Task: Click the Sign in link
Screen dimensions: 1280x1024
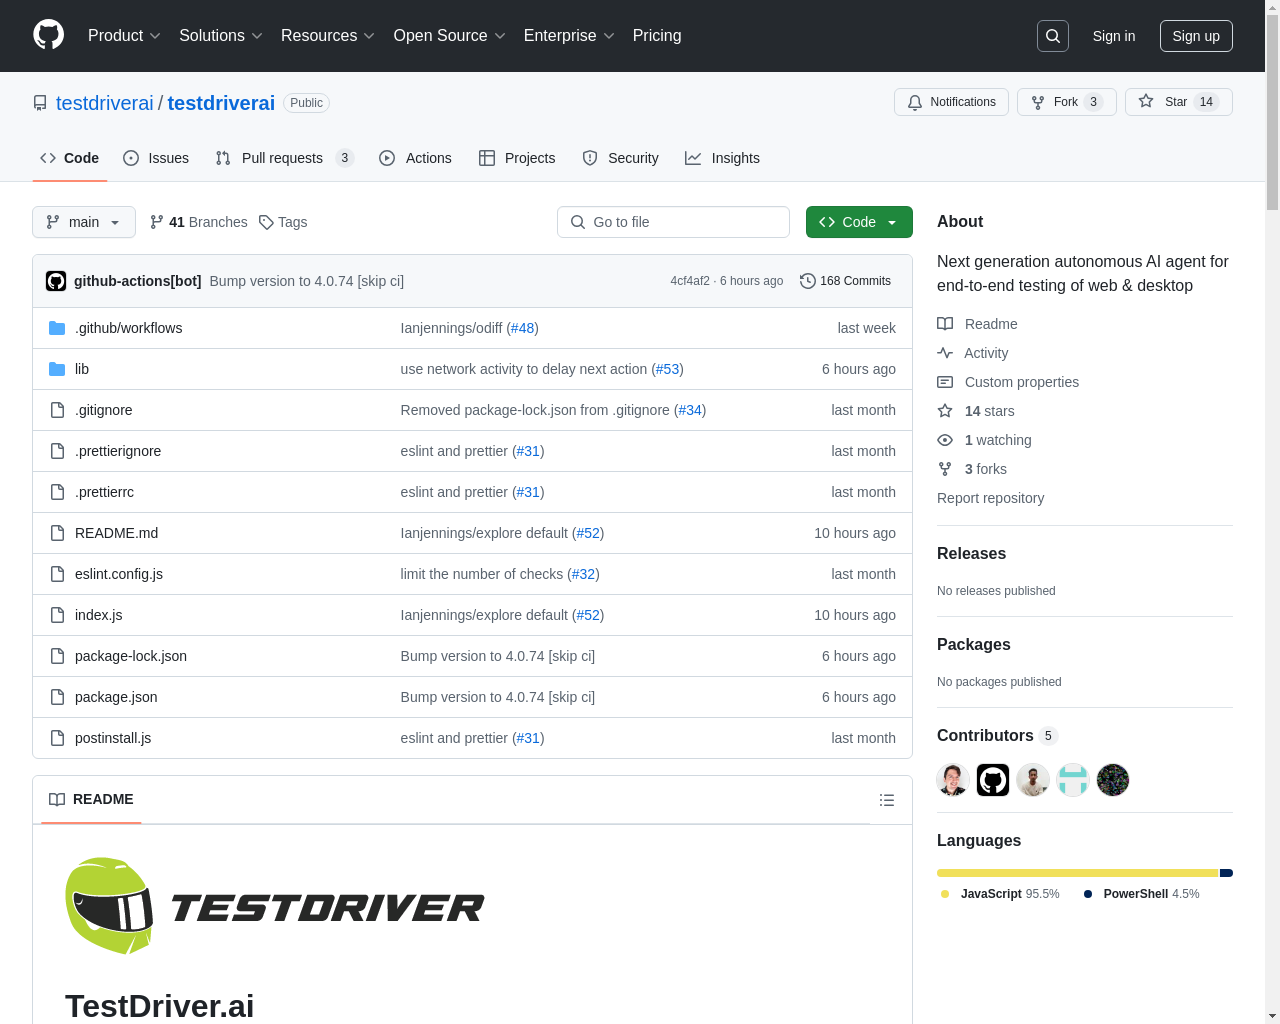Action: click(1114, 36)
